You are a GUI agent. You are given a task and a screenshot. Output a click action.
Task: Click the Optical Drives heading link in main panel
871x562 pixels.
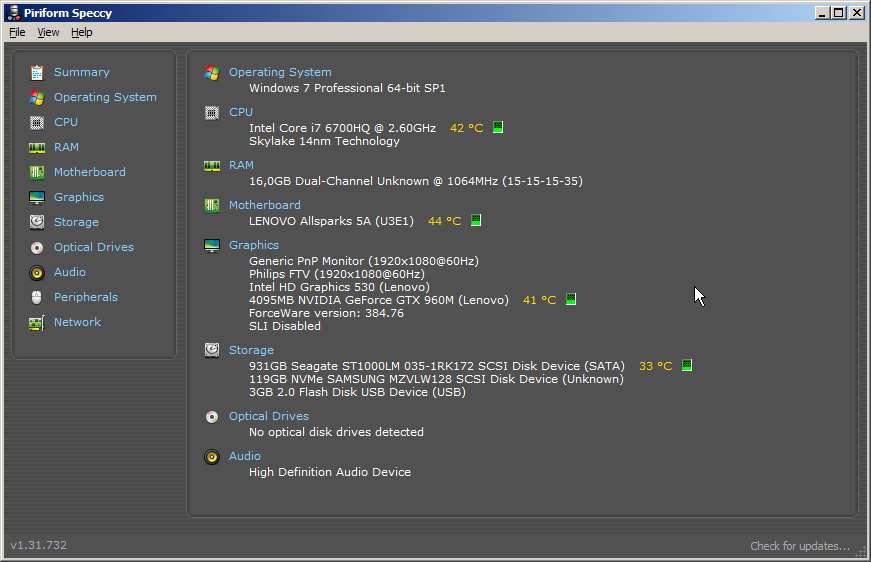269,416
